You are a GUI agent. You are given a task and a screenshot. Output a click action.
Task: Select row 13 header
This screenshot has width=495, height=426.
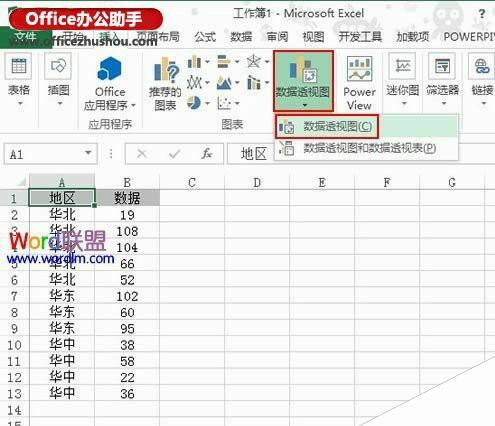[14, 394]
